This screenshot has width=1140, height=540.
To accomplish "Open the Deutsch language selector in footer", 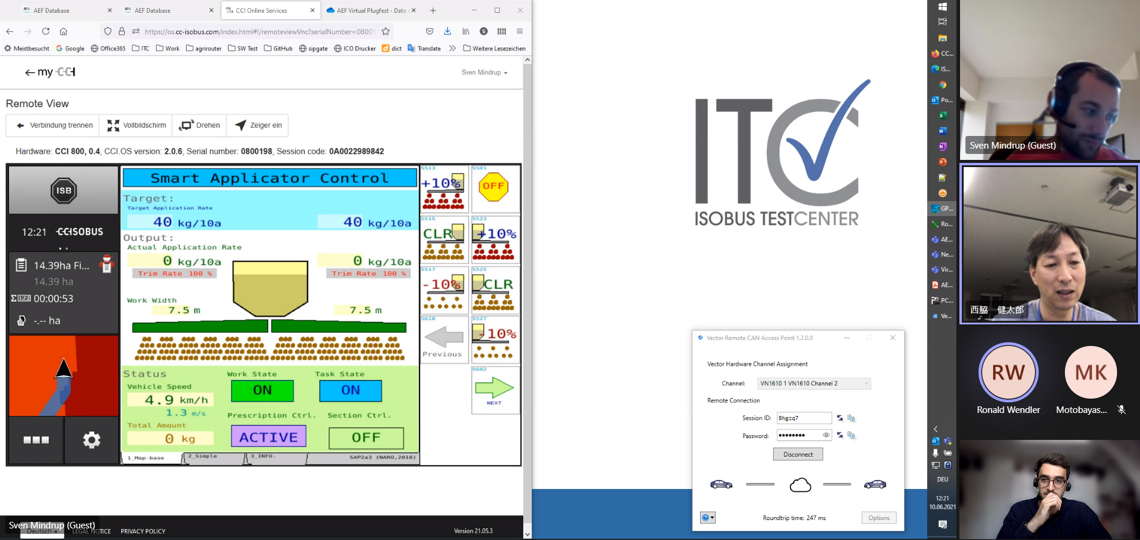I will click(x=43, y=531).
